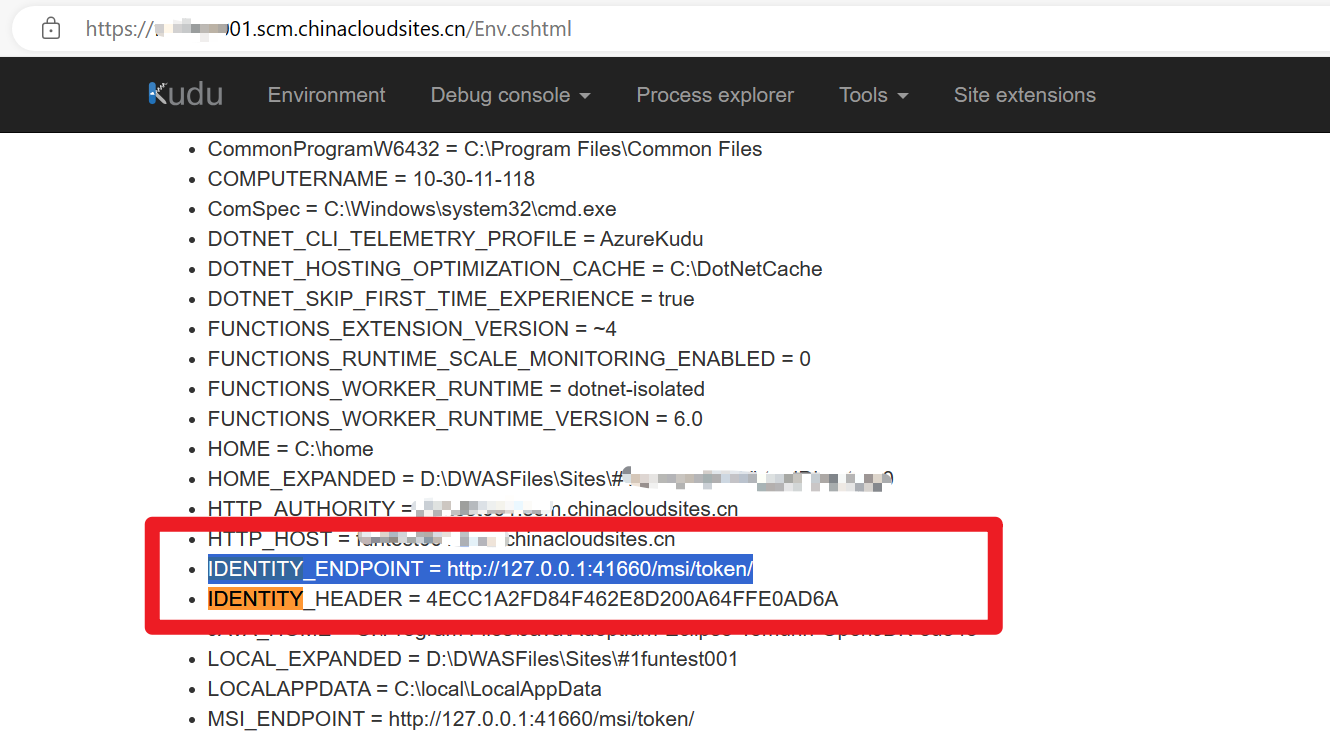This screenshot has height=737, width=1330.
Task: Click the Kudu logo icon
Action: (185, 94)
